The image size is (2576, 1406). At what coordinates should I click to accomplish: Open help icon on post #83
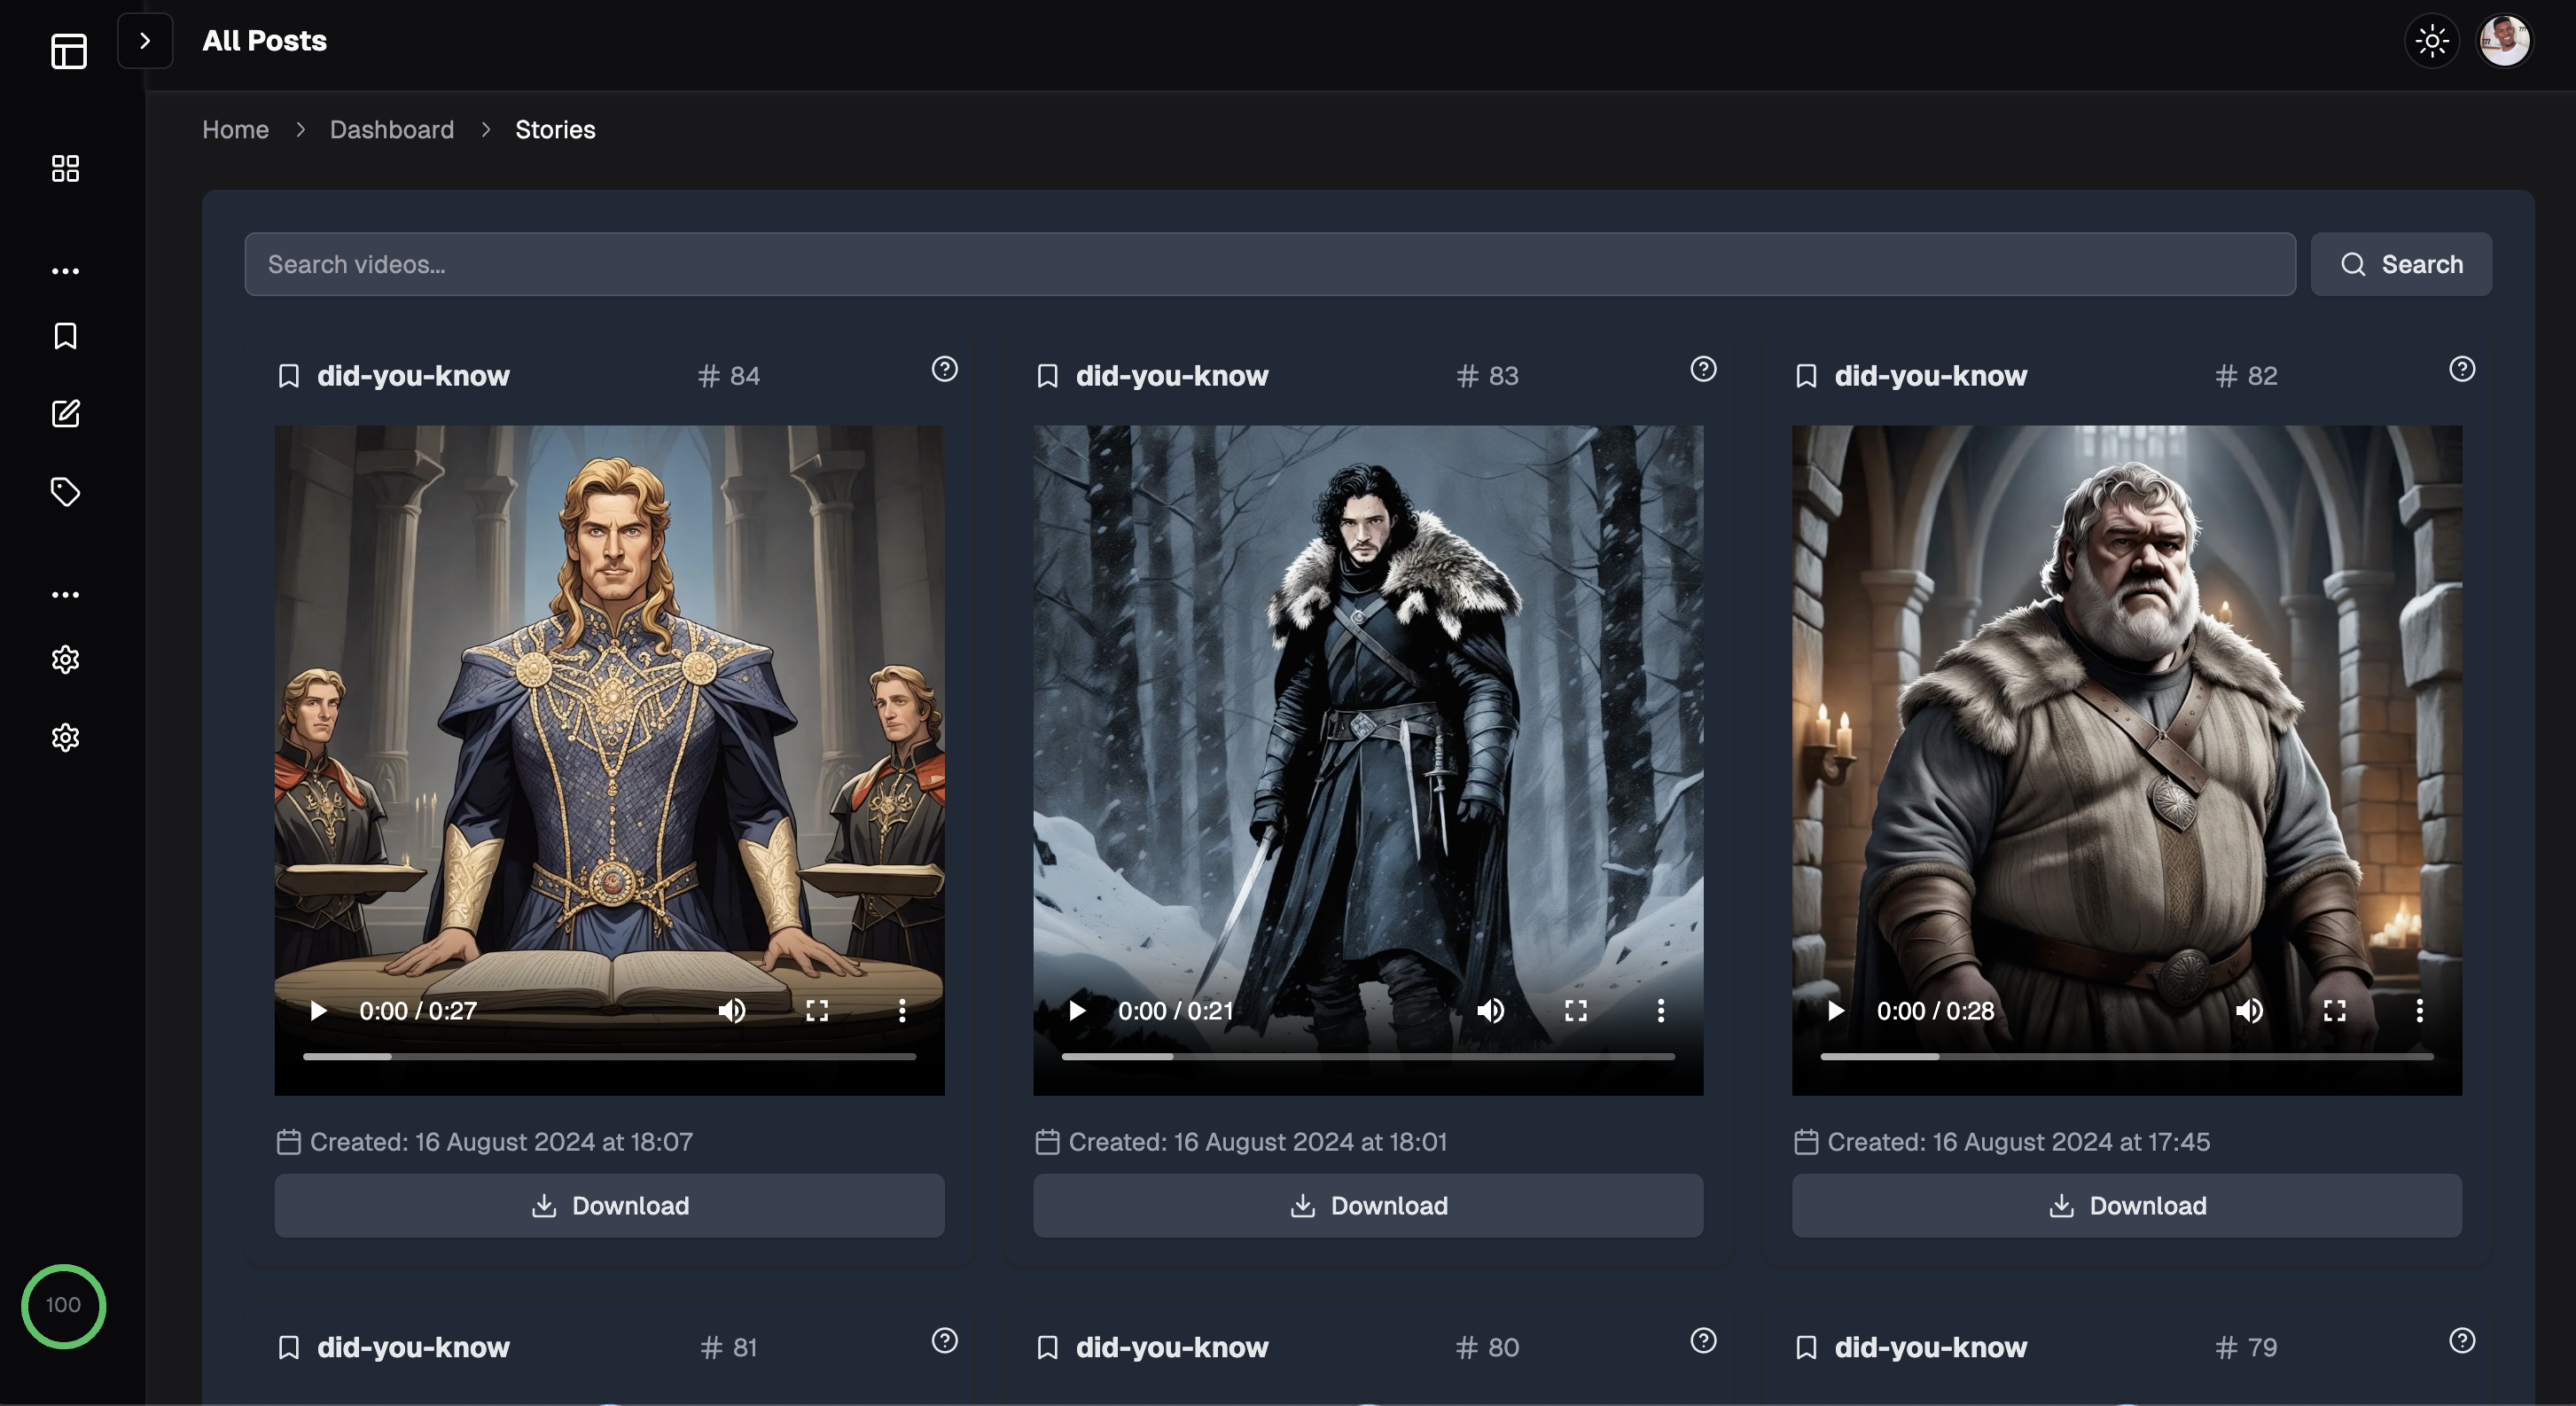pos(1703,369)
